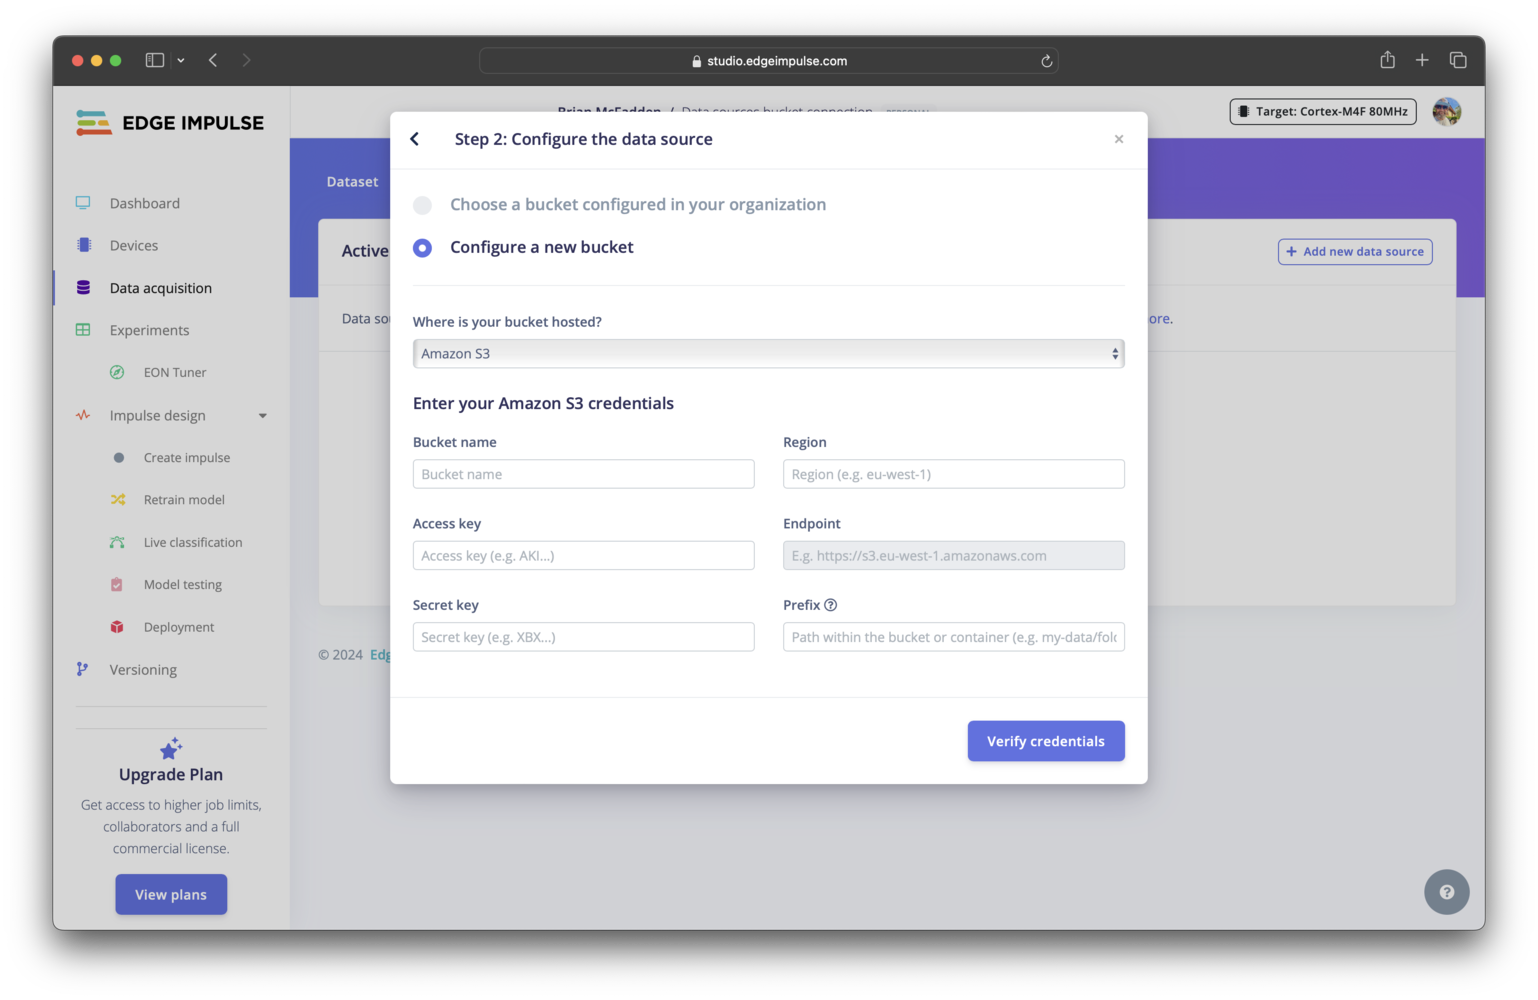1538x1000 pixels.
Task: Open EON Tuner page
Action: [x=175, y=372]
